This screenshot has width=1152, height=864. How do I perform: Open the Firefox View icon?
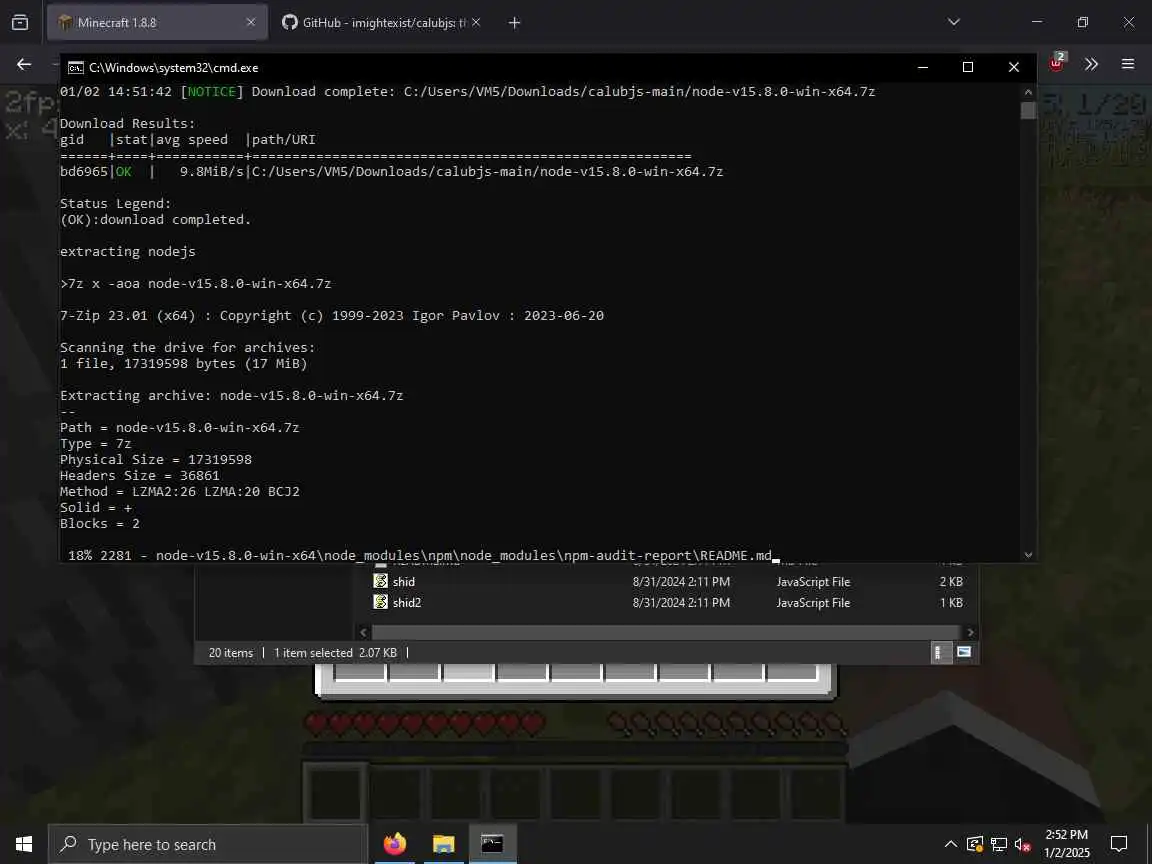tap(20, 23)
